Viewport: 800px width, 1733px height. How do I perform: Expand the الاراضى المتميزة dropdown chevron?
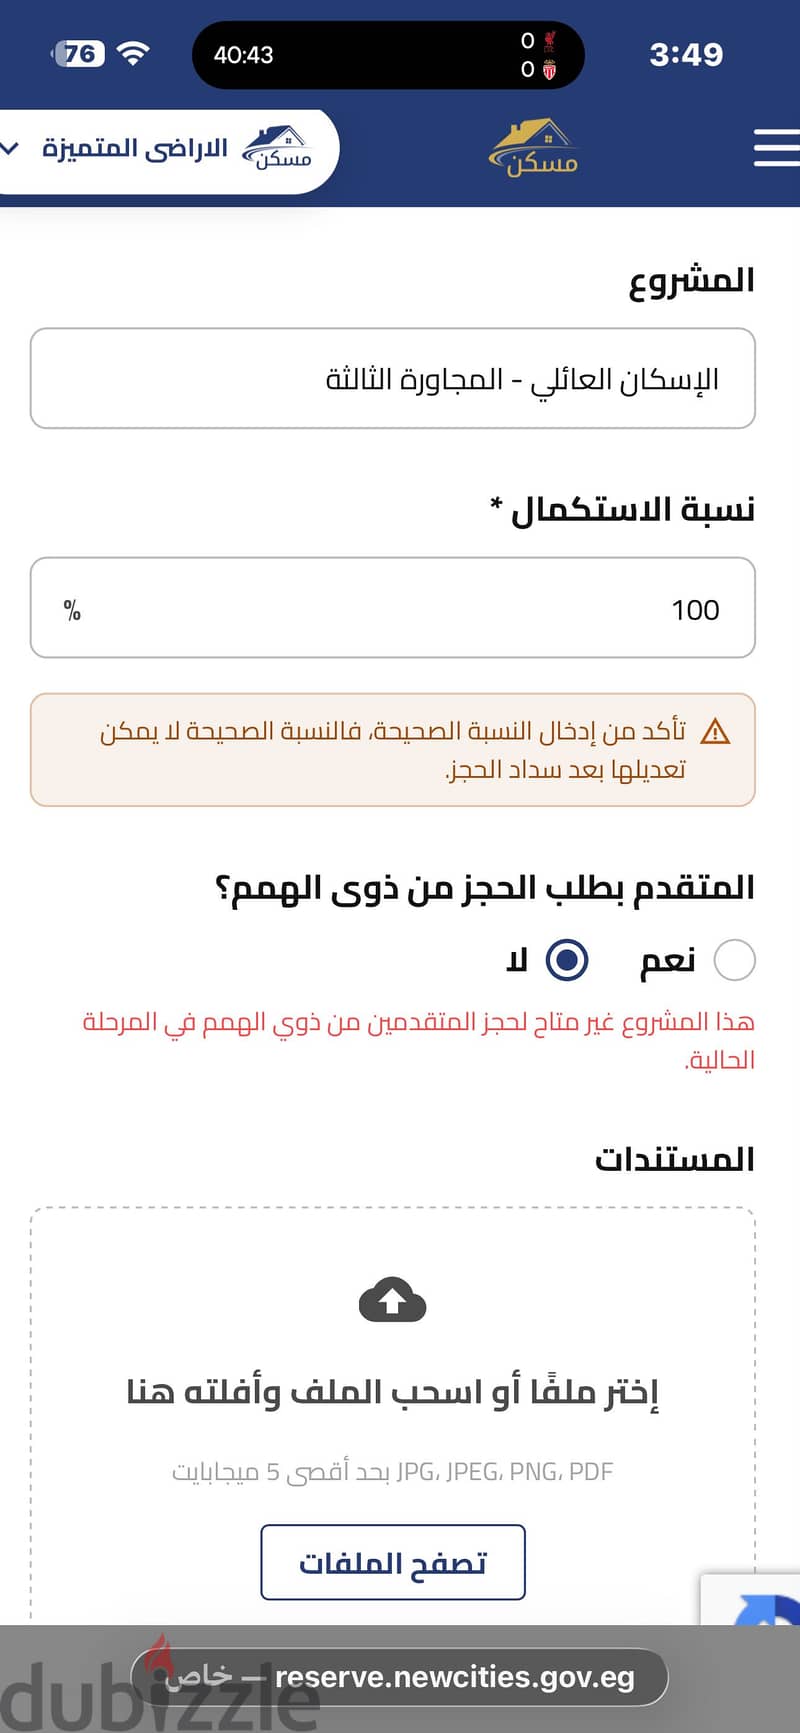pyautogui.click(x=10, y=149)
